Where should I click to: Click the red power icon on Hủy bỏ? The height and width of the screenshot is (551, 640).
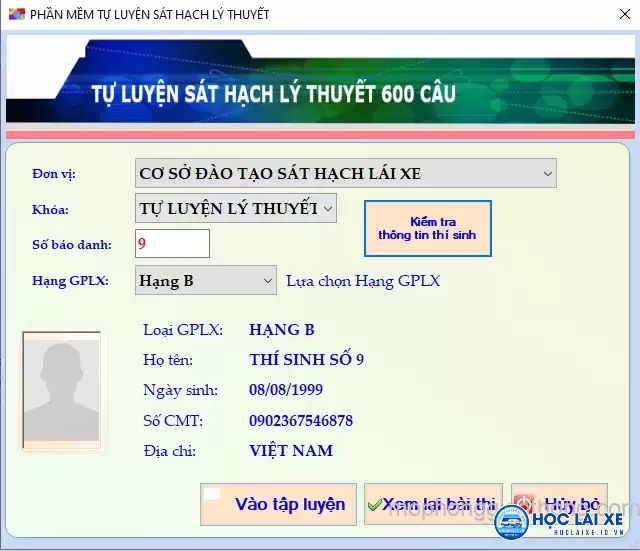coord(524,504)
